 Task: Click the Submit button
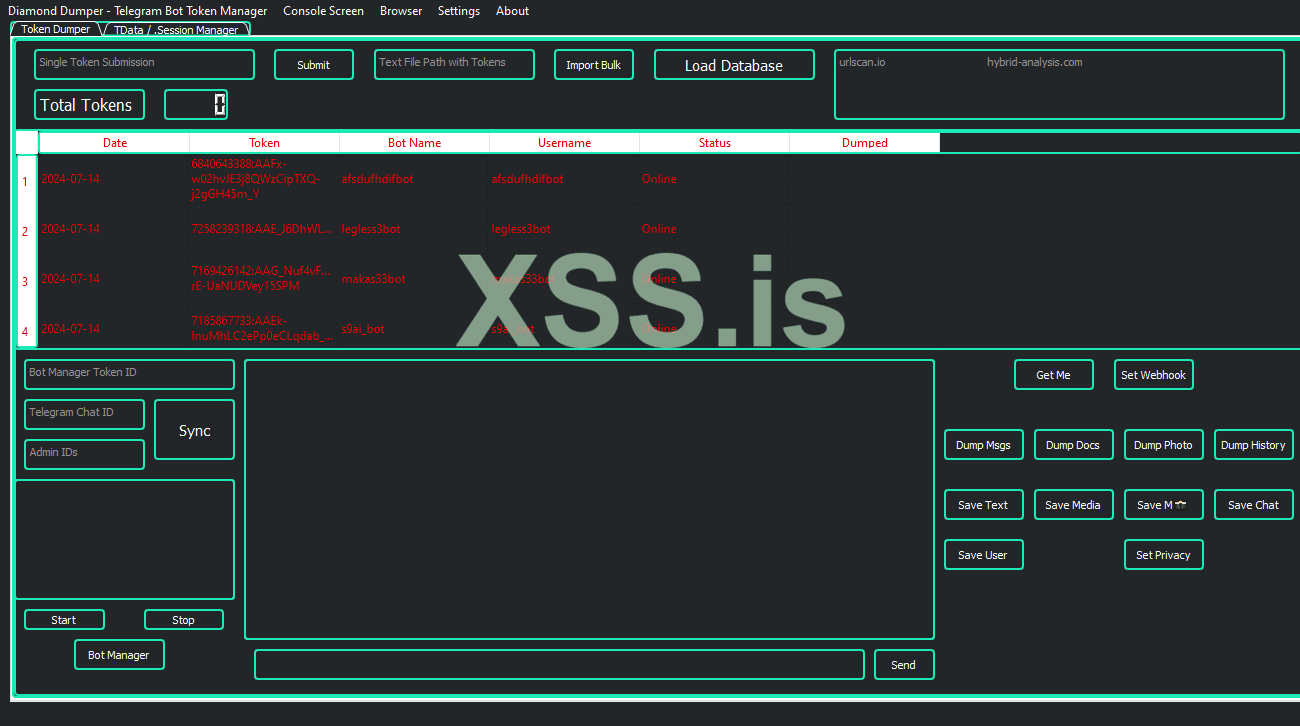point(314,64)
